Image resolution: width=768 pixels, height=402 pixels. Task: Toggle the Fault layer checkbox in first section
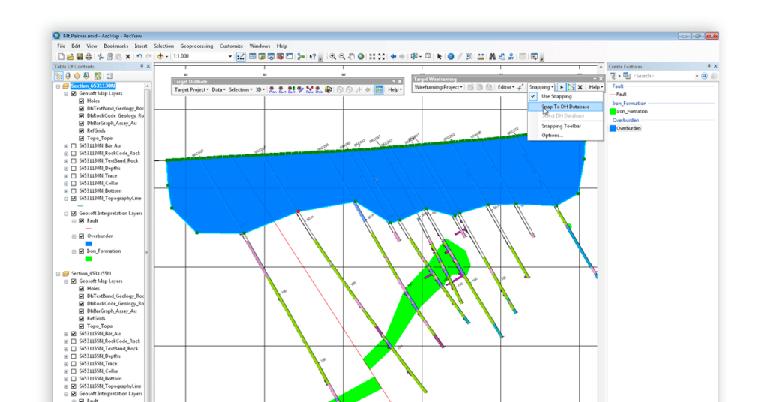click(82, 221)
